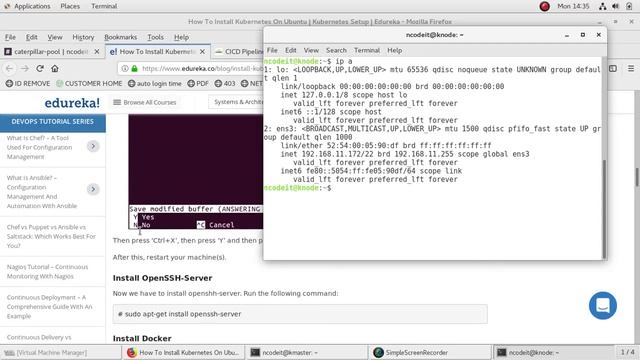Click the Firefox address bar URL
Viewport: 640px width, 360px height.
tap(202, 69)
